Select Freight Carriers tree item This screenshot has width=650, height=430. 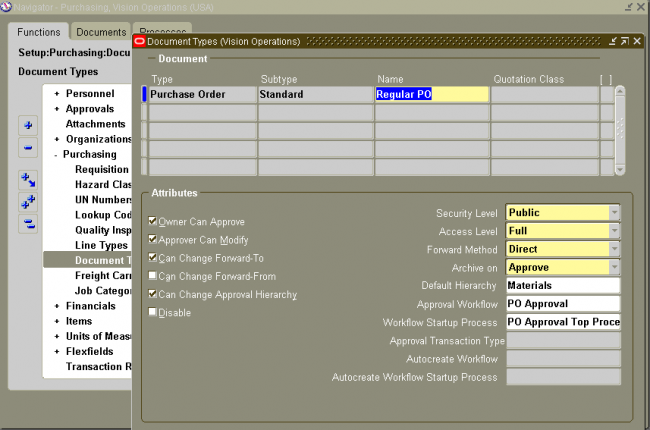click(x=103, y=276)
